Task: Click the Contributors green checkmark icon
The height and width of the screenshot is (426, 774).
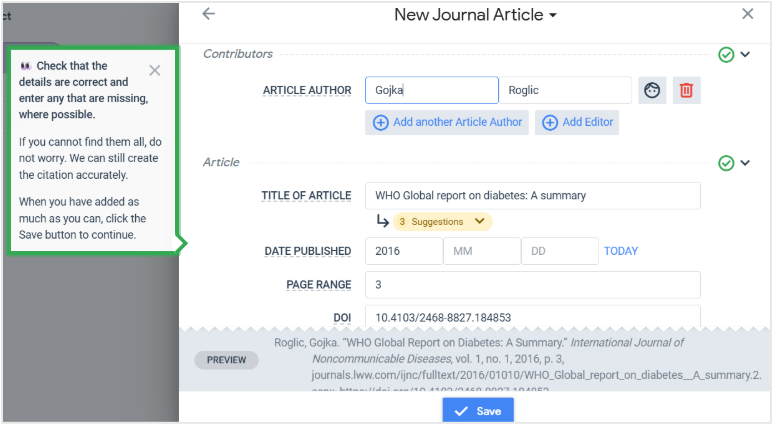Action: click(726, 54)
